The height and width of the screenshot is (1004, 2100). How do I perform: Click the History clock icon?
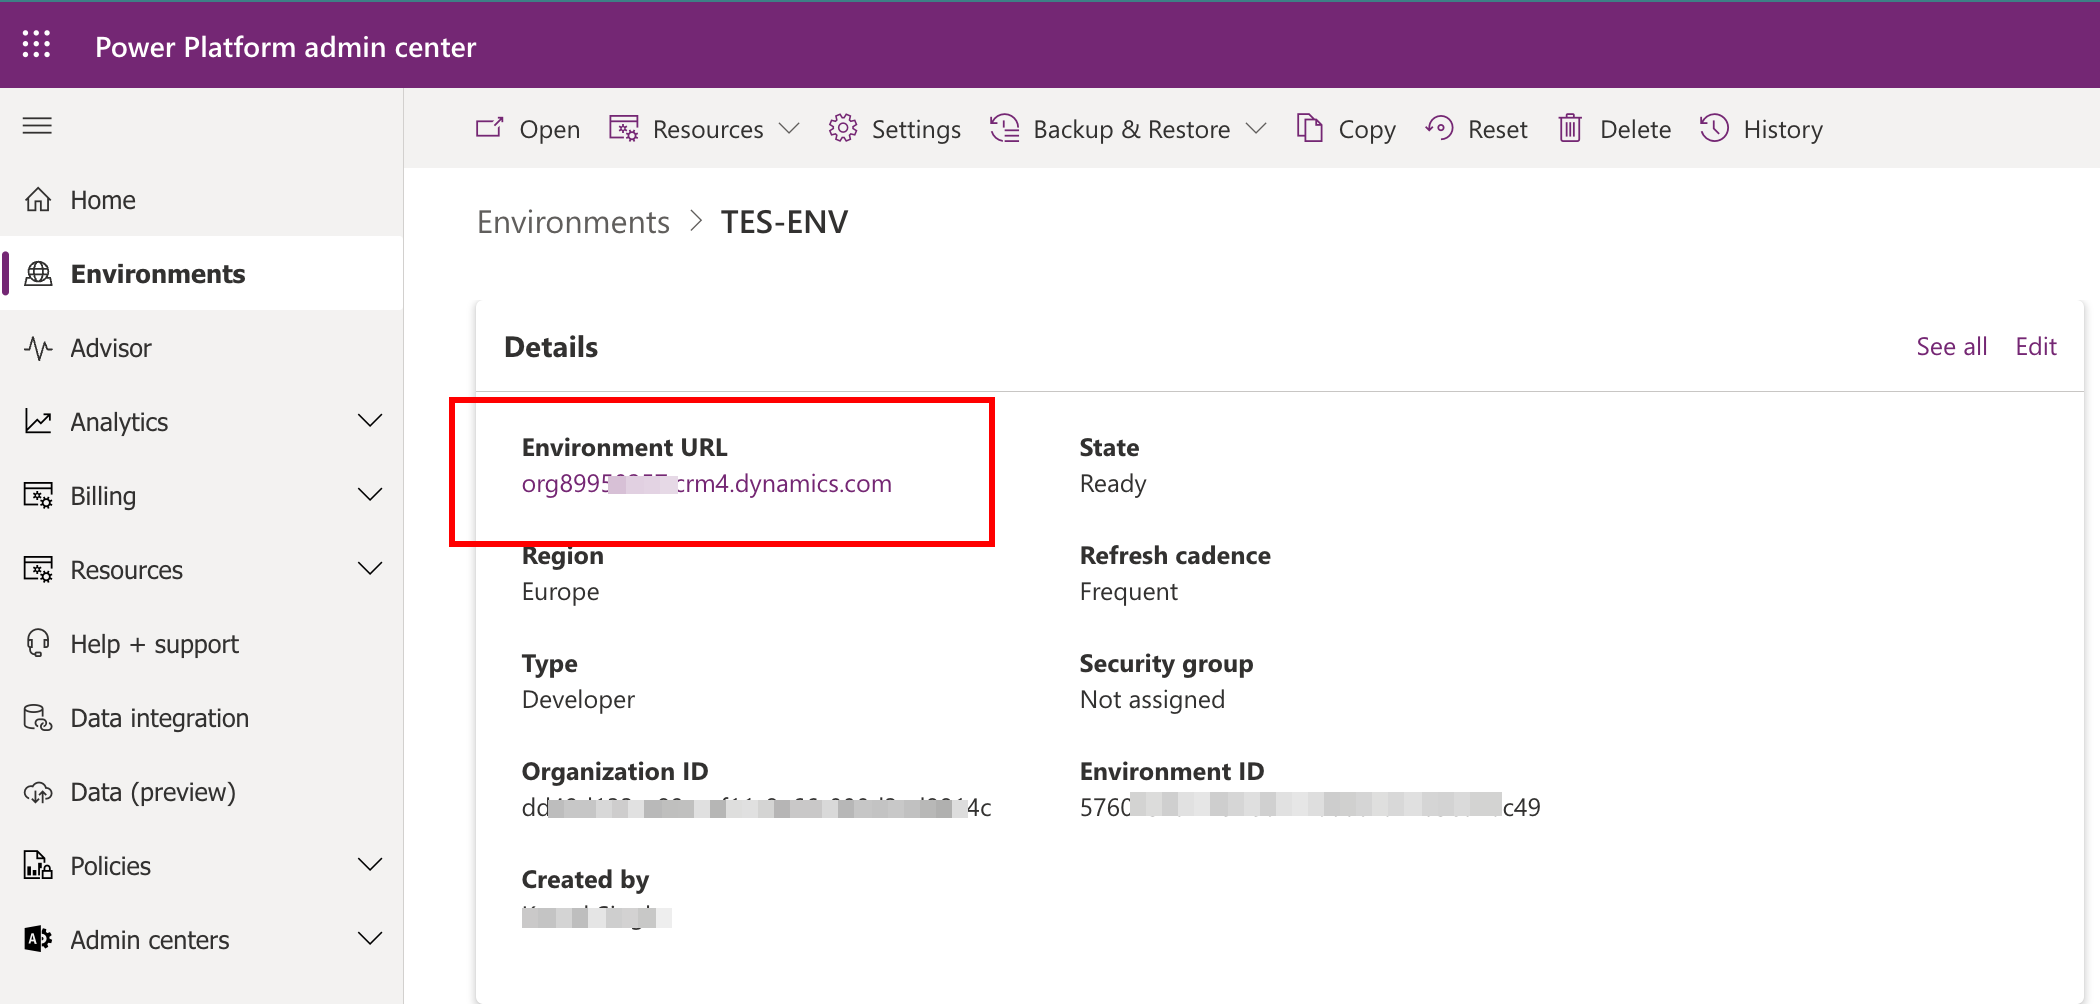coord(1714,128)
